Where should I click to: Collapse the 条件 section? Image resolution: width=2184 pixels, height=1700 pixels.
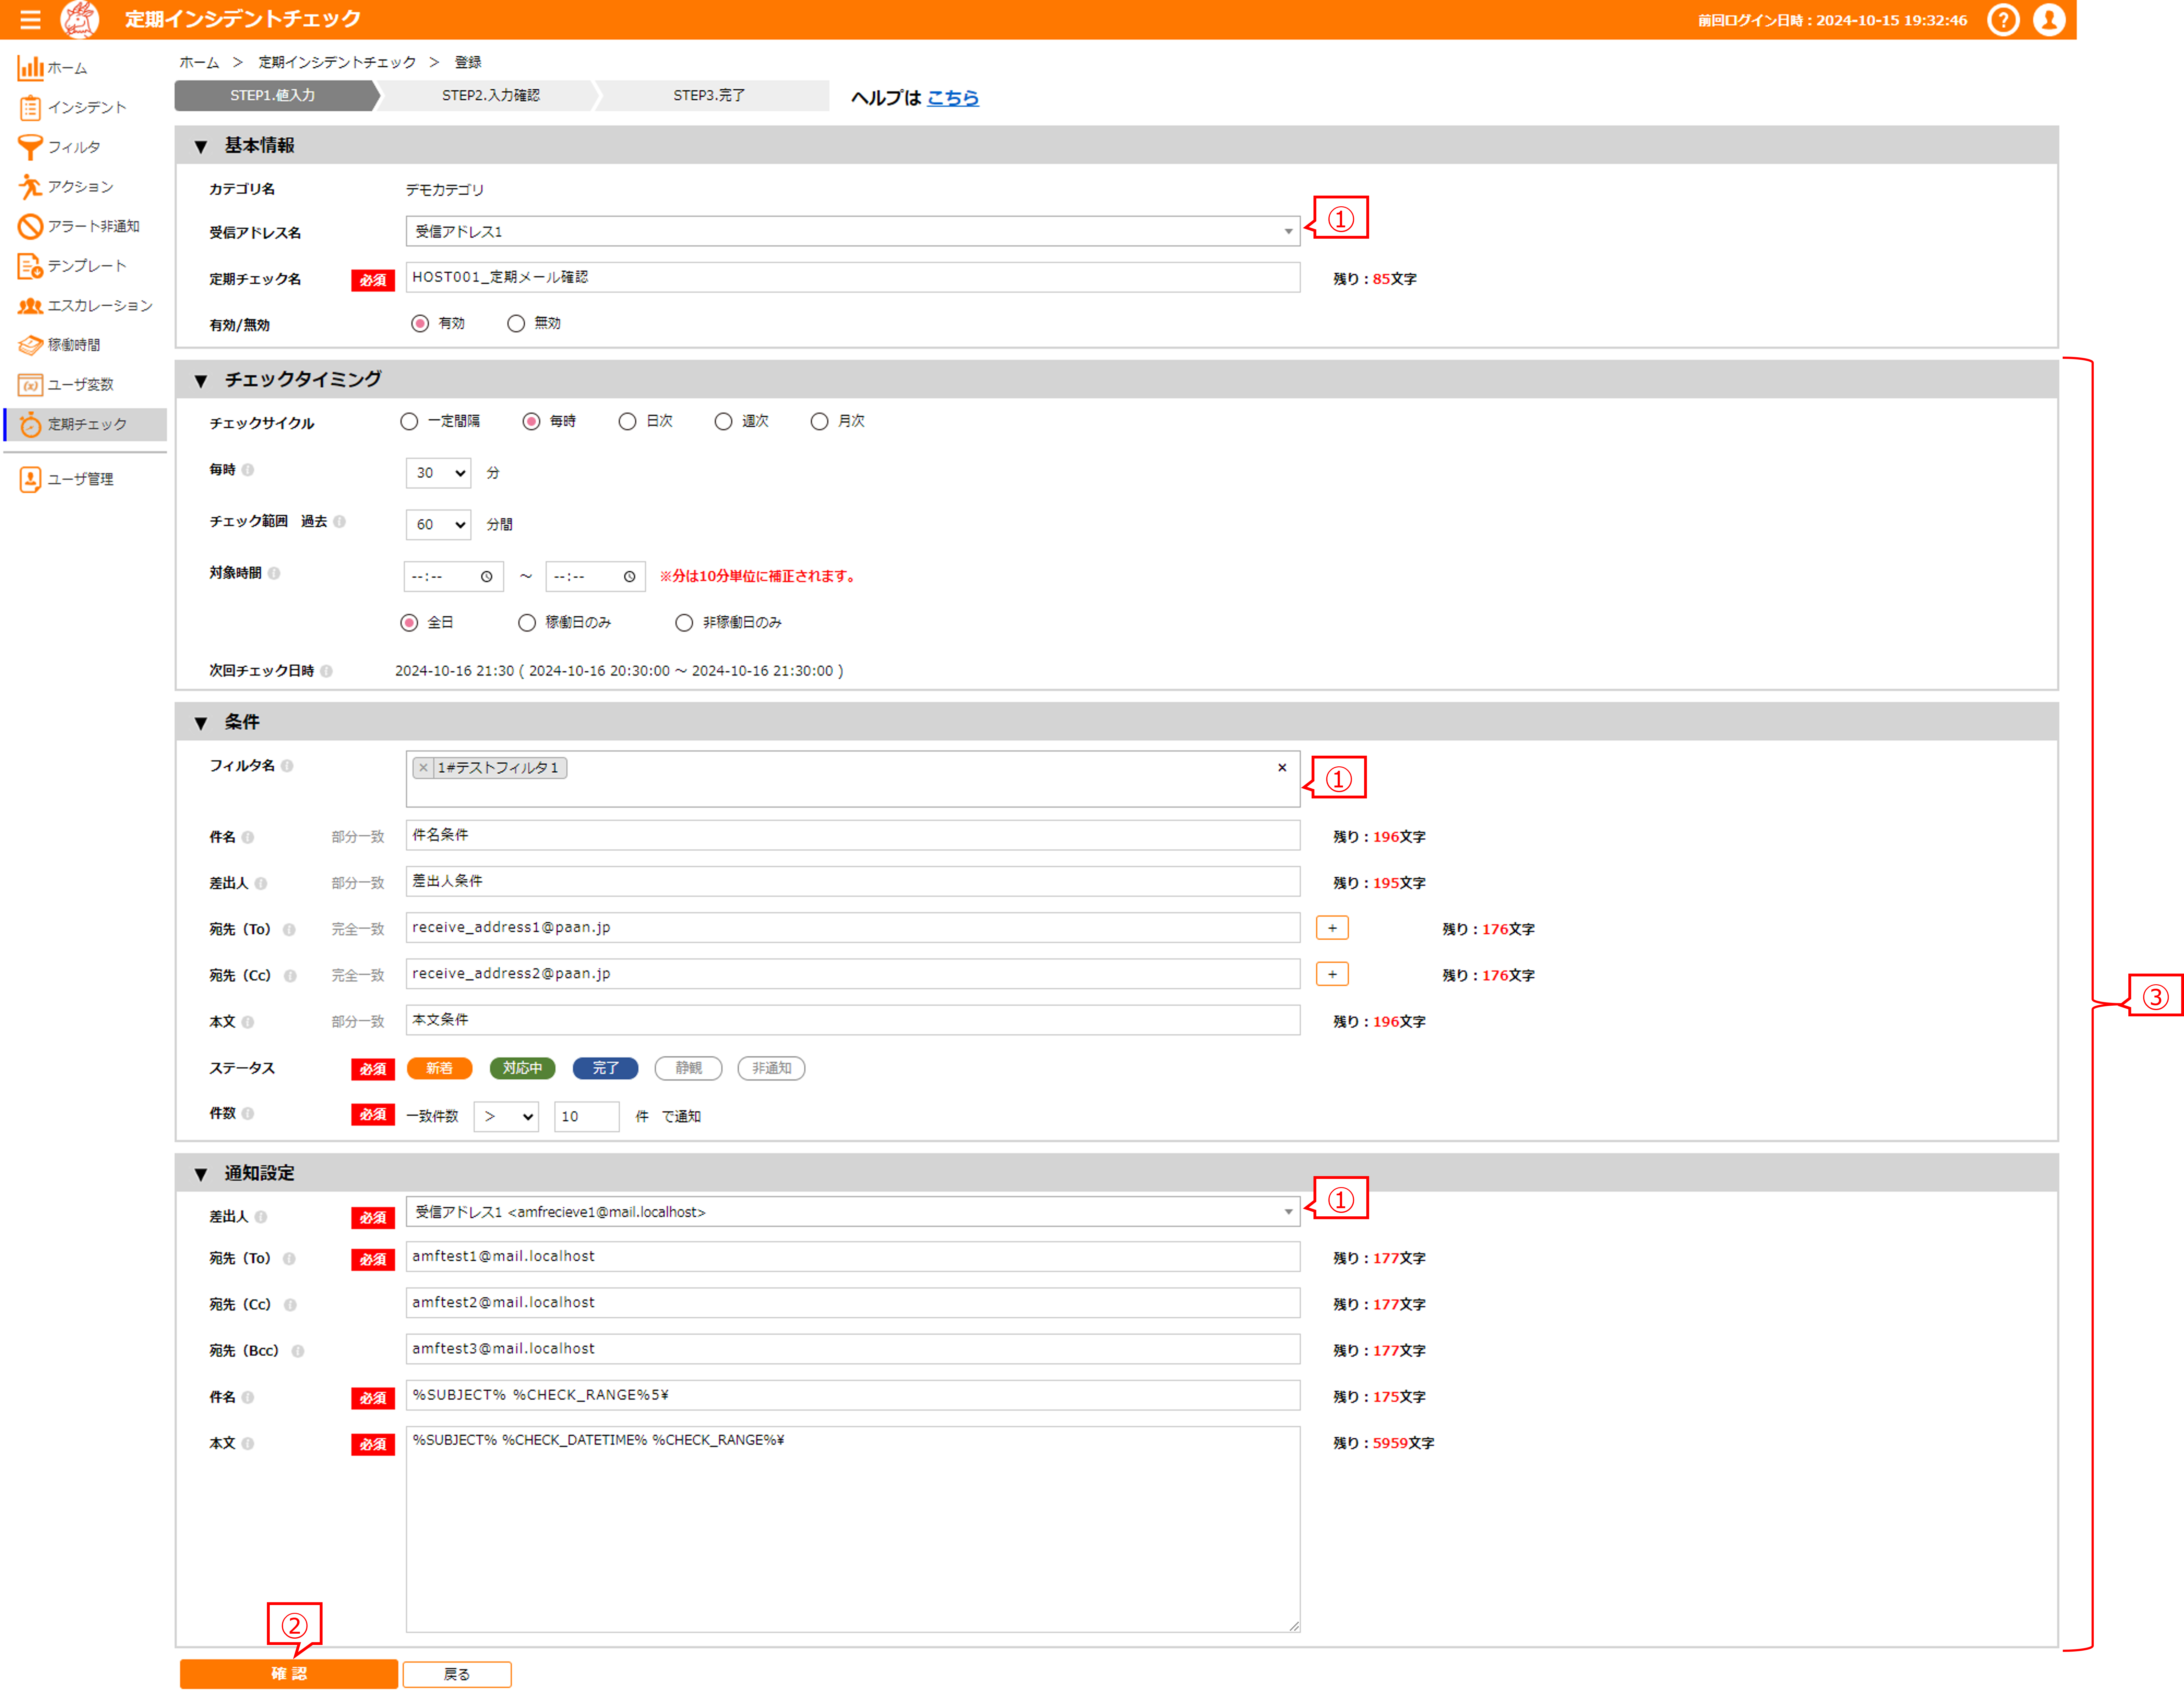point(201,723)
